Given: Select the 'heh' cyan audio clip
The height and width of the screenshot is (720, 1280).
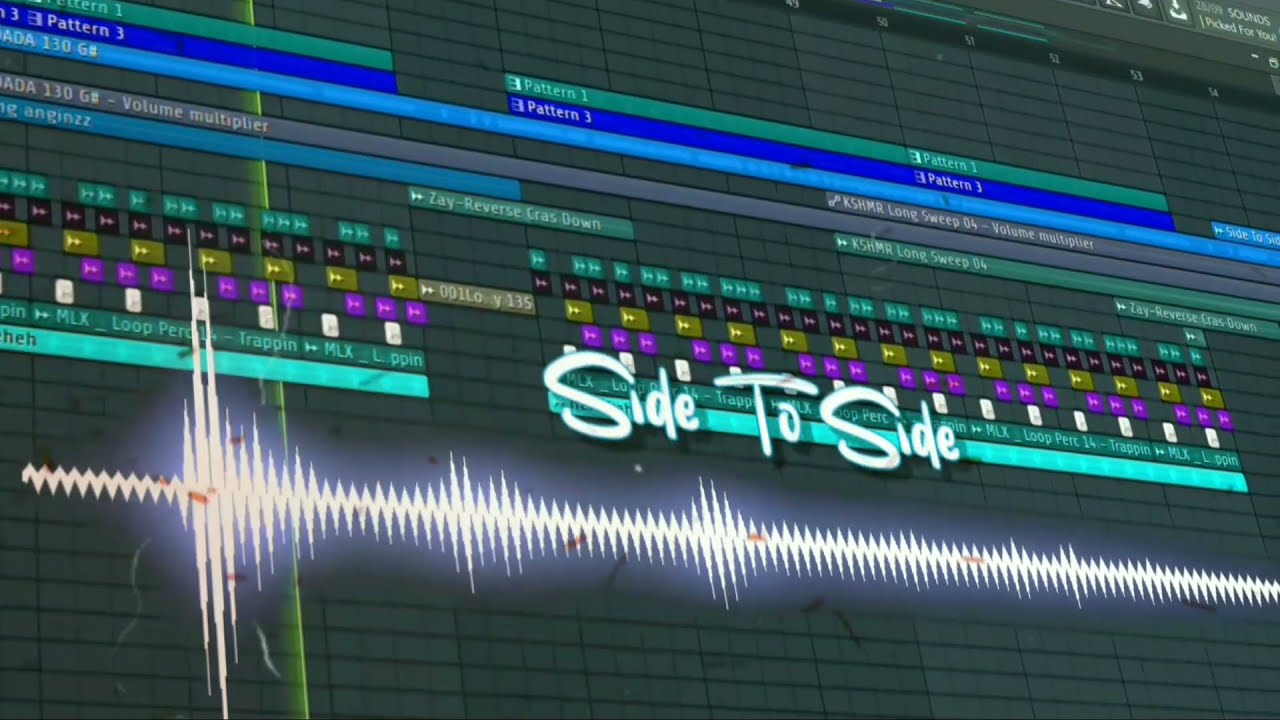Looking at the screenshot, I should 214,360.
